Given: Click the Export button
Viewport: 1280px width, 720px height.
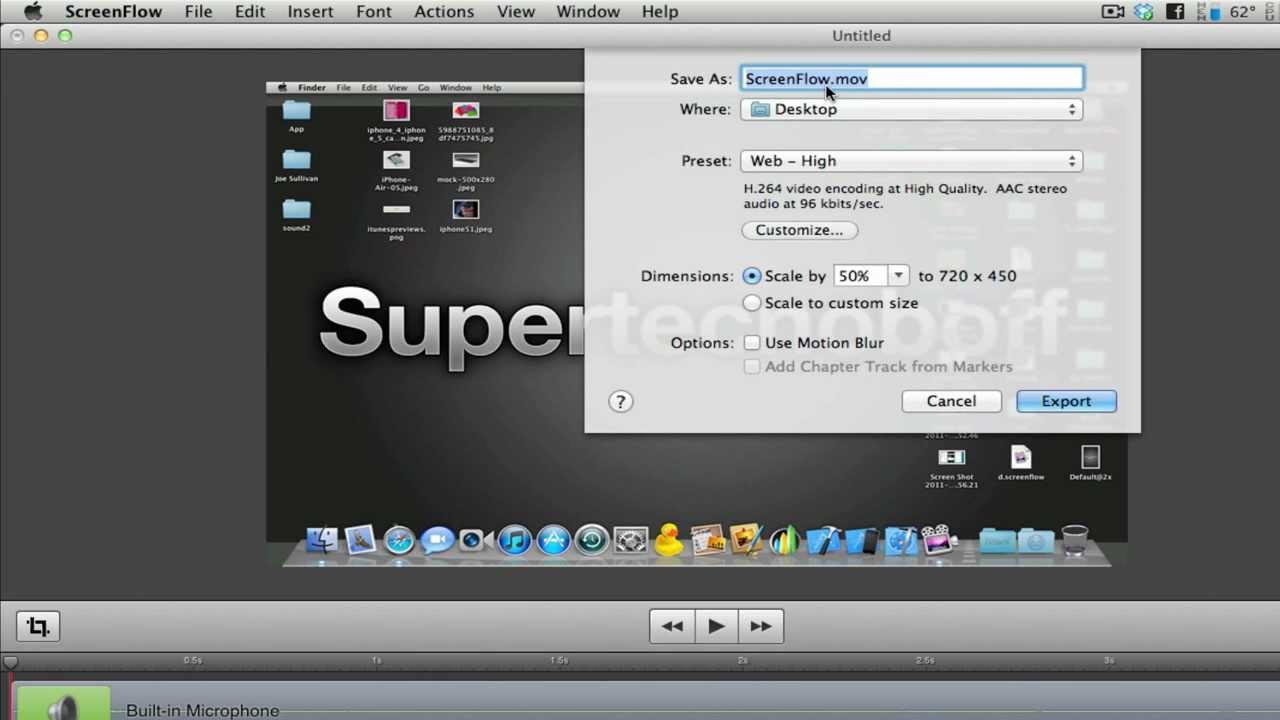Looking at the screenshot, I should (1066, 401).
